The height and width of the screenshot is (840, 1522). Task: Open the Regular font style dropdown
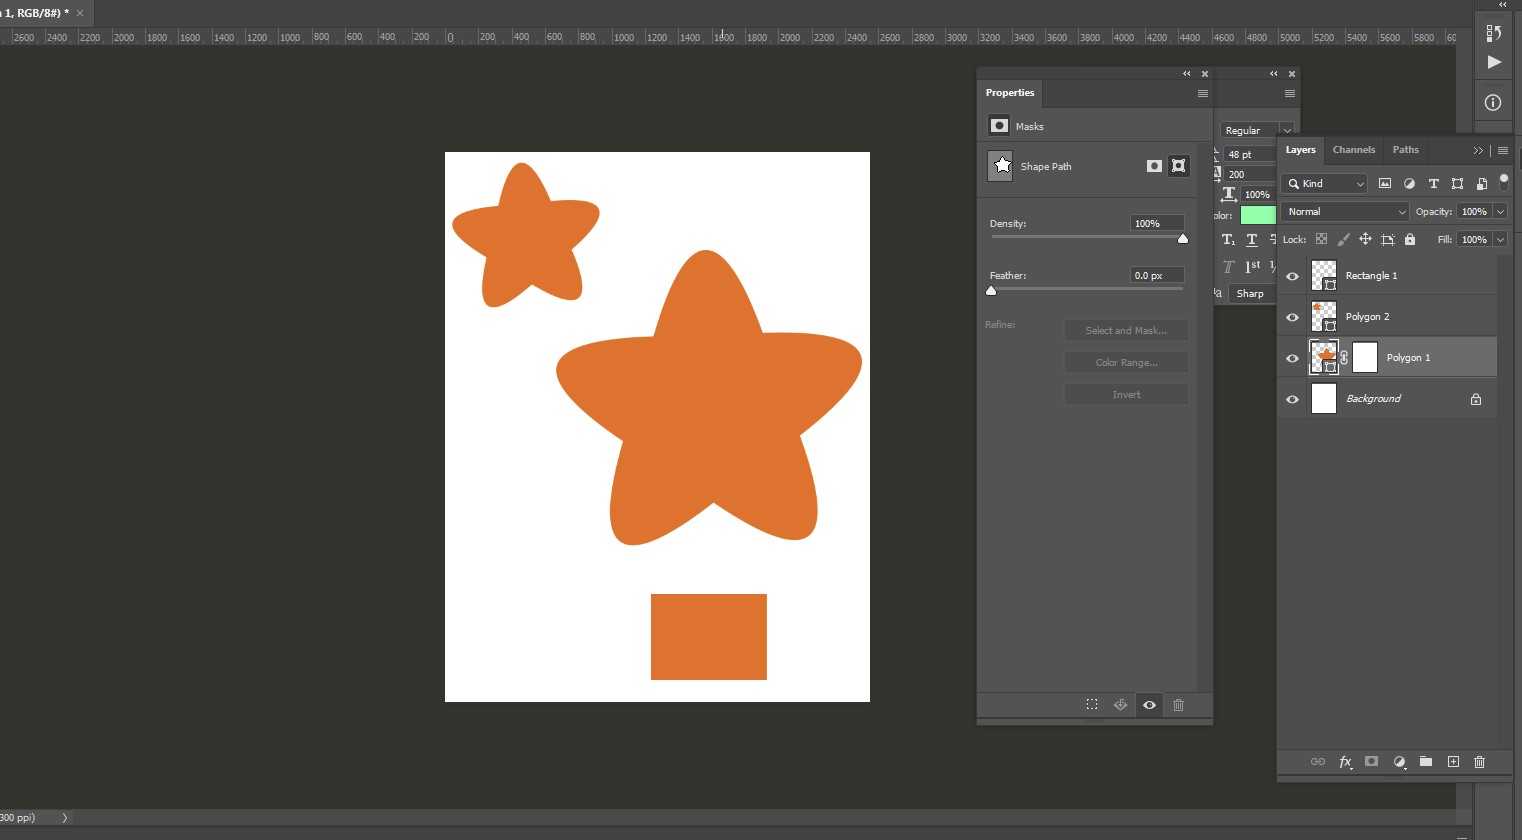1257,130
